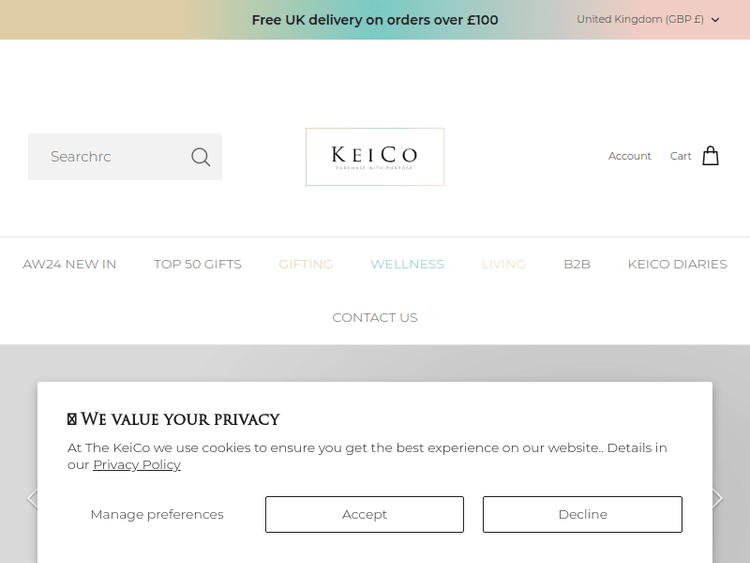Navigate to Wellness category

click(x=407, y=264)
